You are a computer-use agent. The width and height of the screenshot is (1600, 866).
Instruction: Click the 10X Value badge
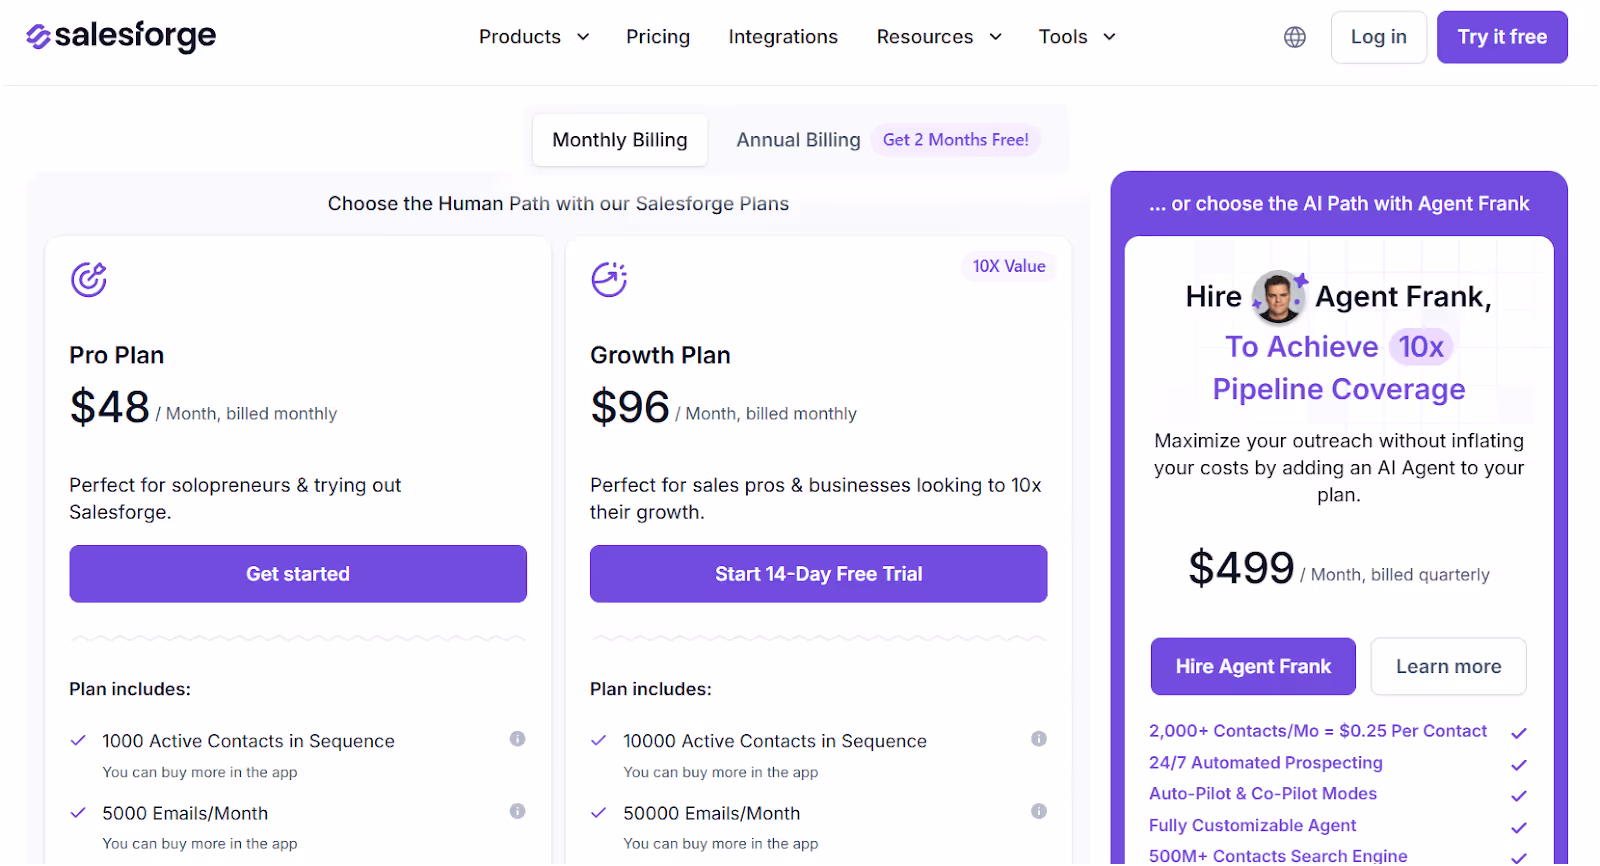tap(1009, 266)
